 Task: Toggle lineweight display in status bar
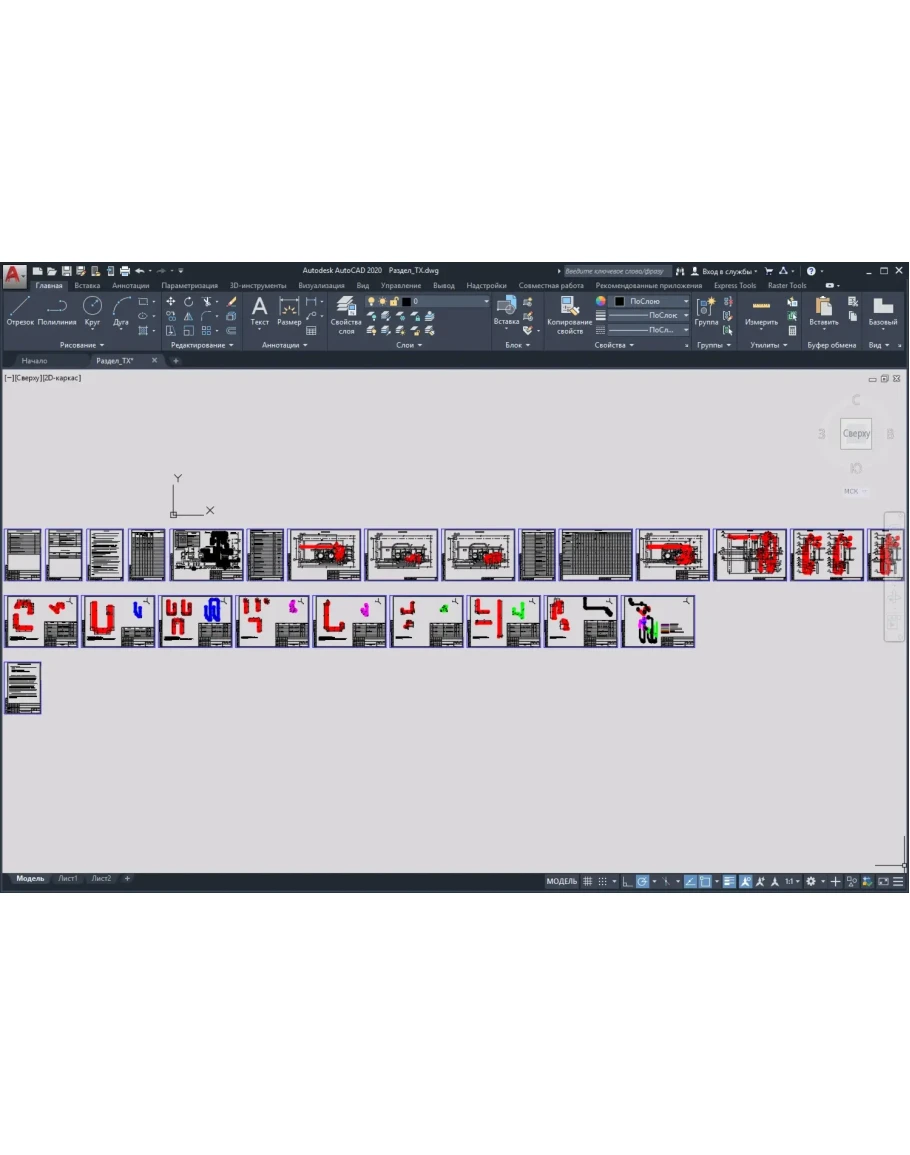729,881
